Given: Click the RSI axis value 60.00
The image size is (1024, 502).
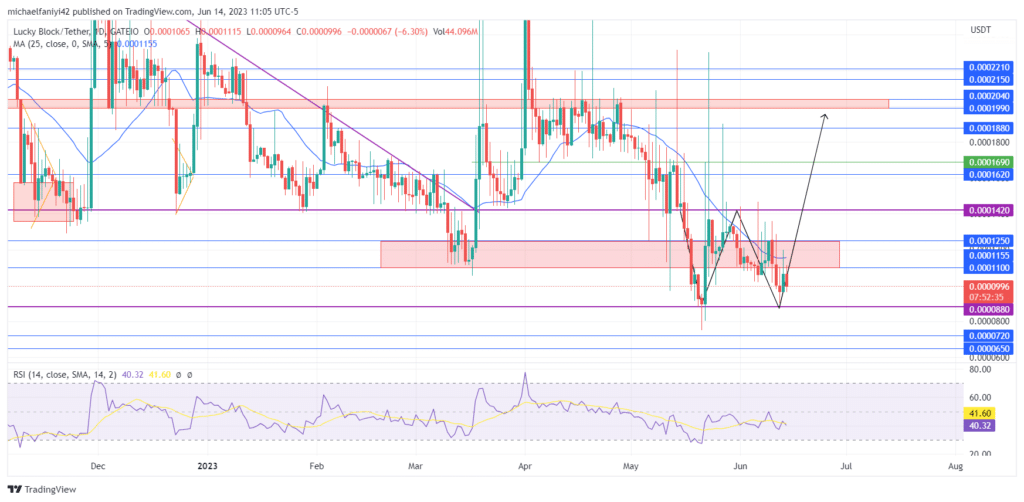Looking at the screenshot, I should click(982, 397).
